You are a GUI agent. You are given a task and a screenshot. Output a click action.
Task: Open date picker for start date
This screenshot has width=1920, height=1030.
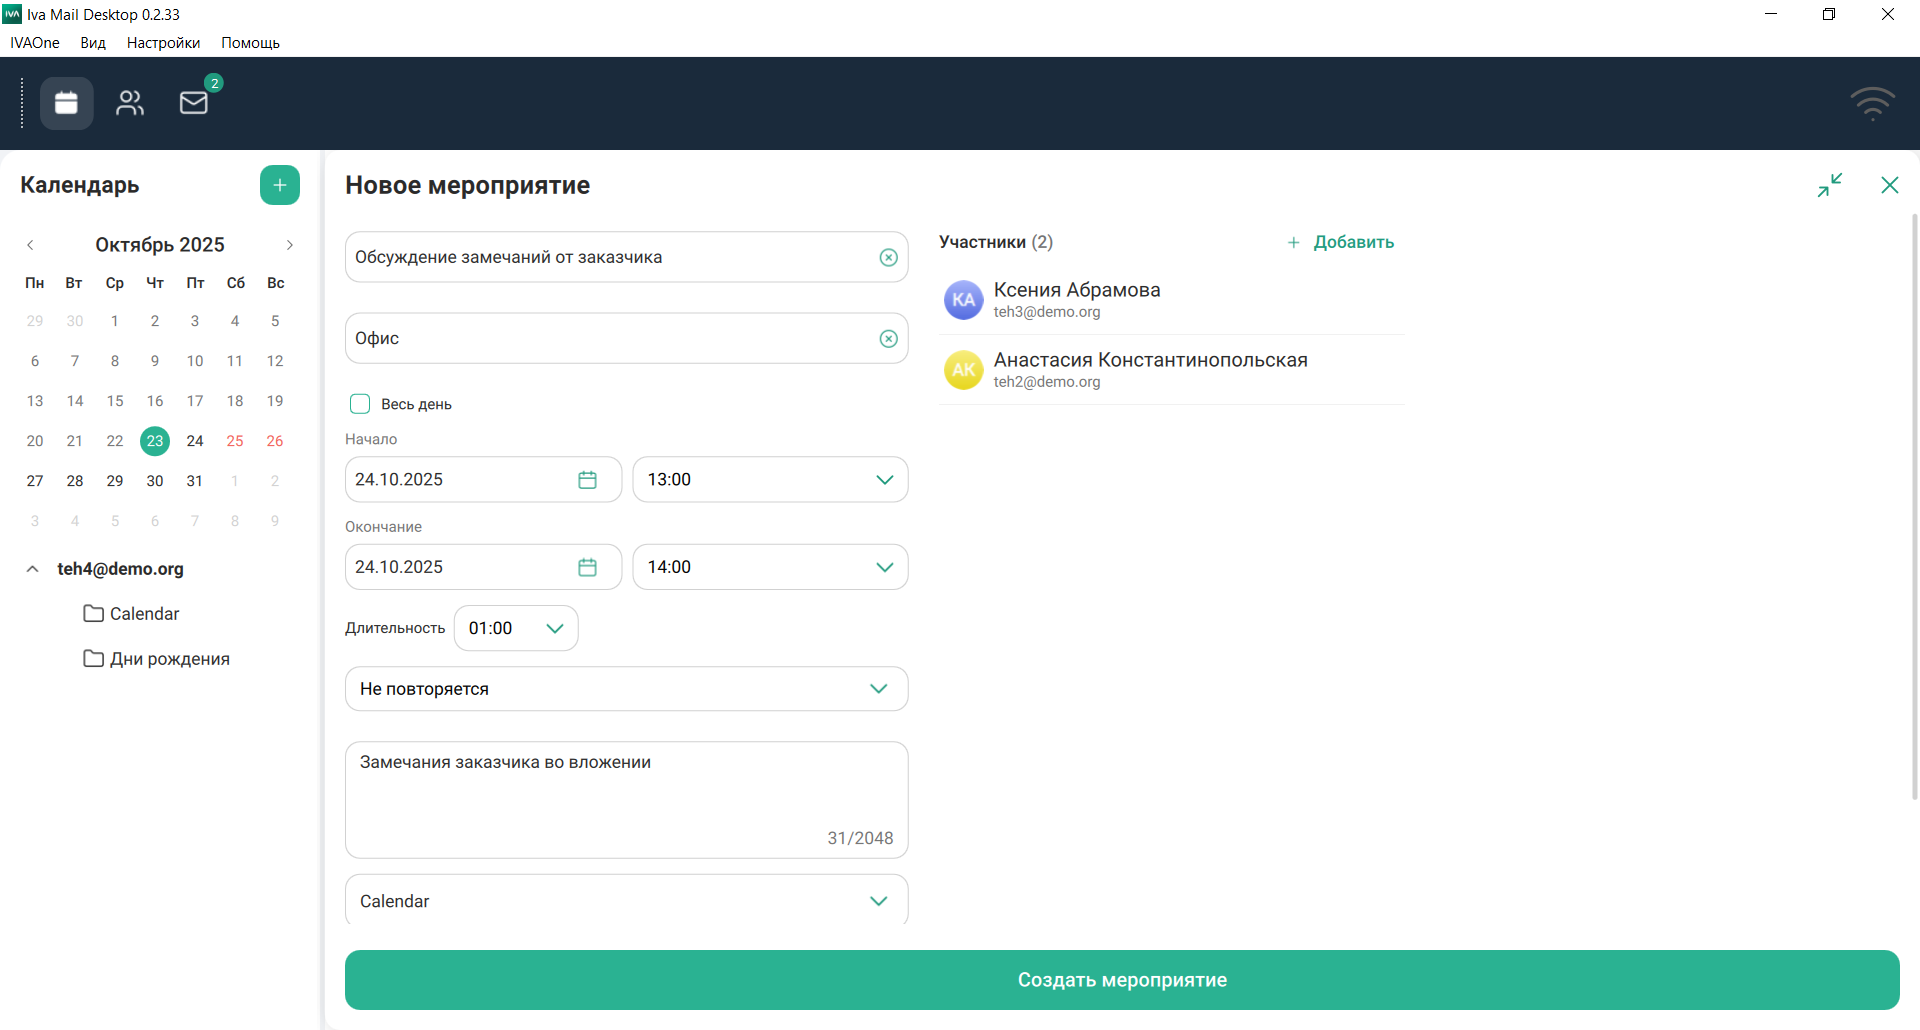click(x=587, y=480)
